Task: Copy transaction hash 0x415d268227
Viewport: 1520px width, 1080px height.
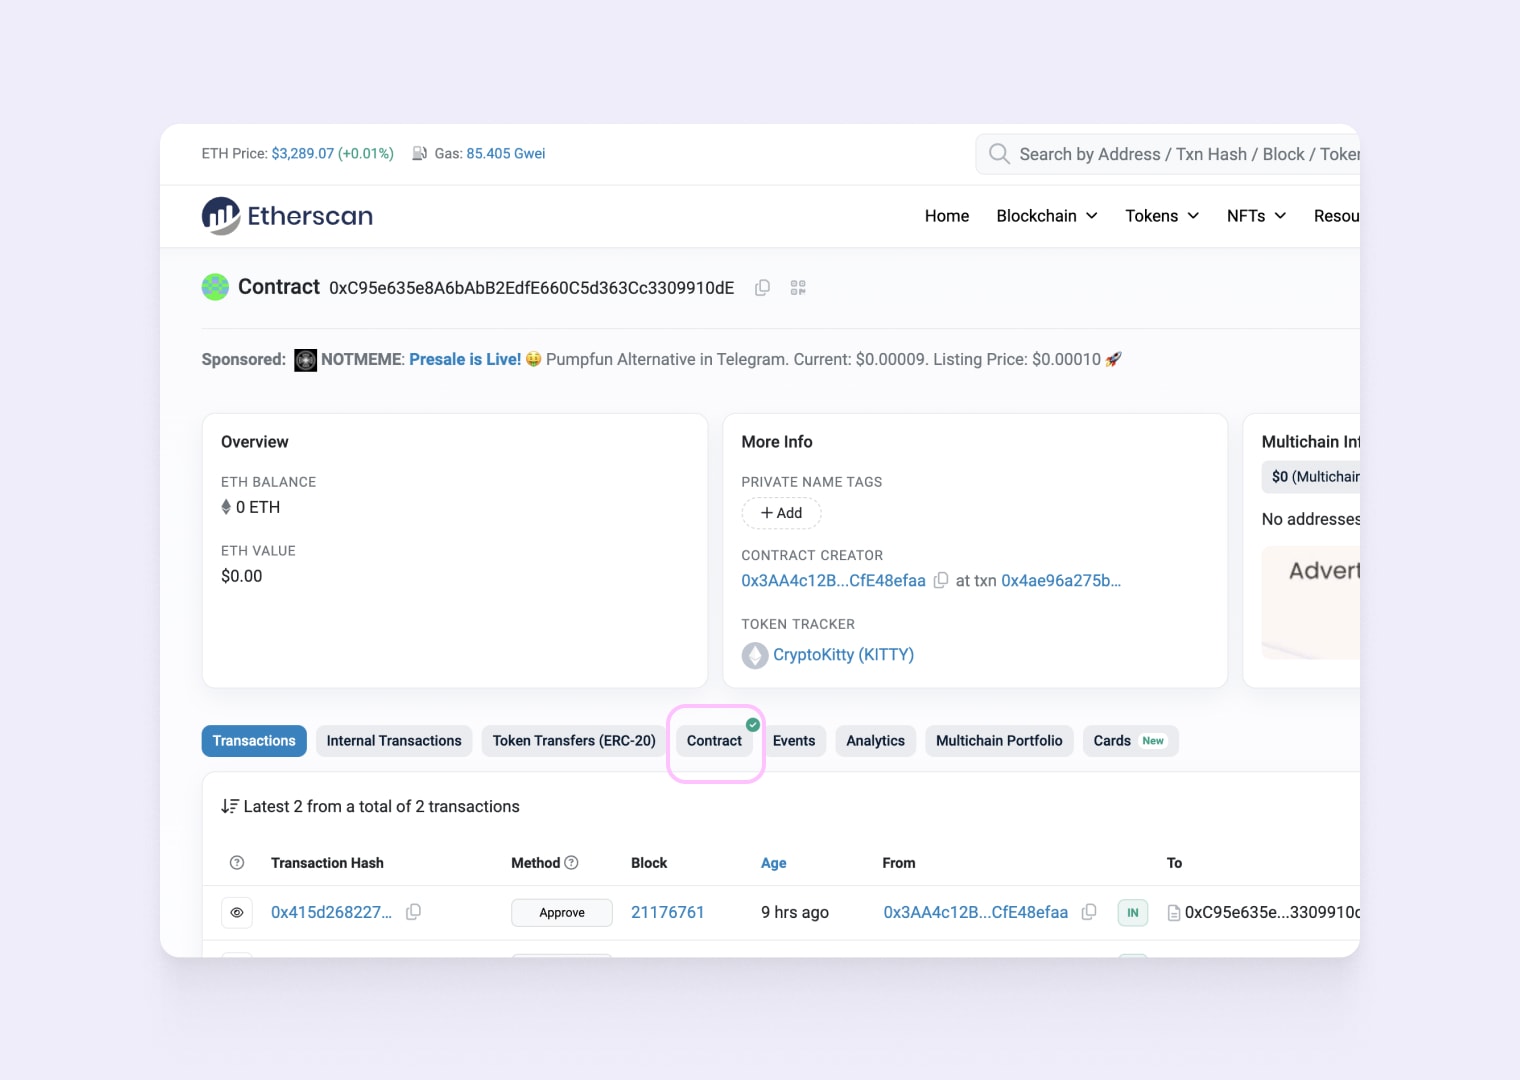Action: point(413,912)
